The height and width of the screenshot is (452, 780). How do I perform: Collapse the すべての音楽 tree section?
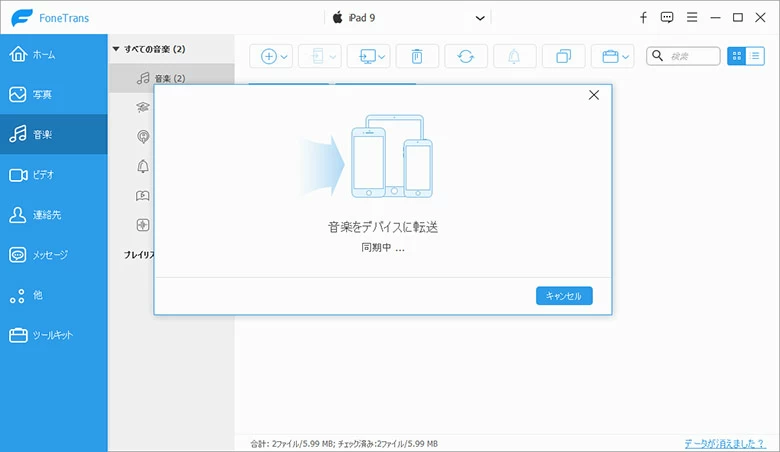(x=116, y=48)
